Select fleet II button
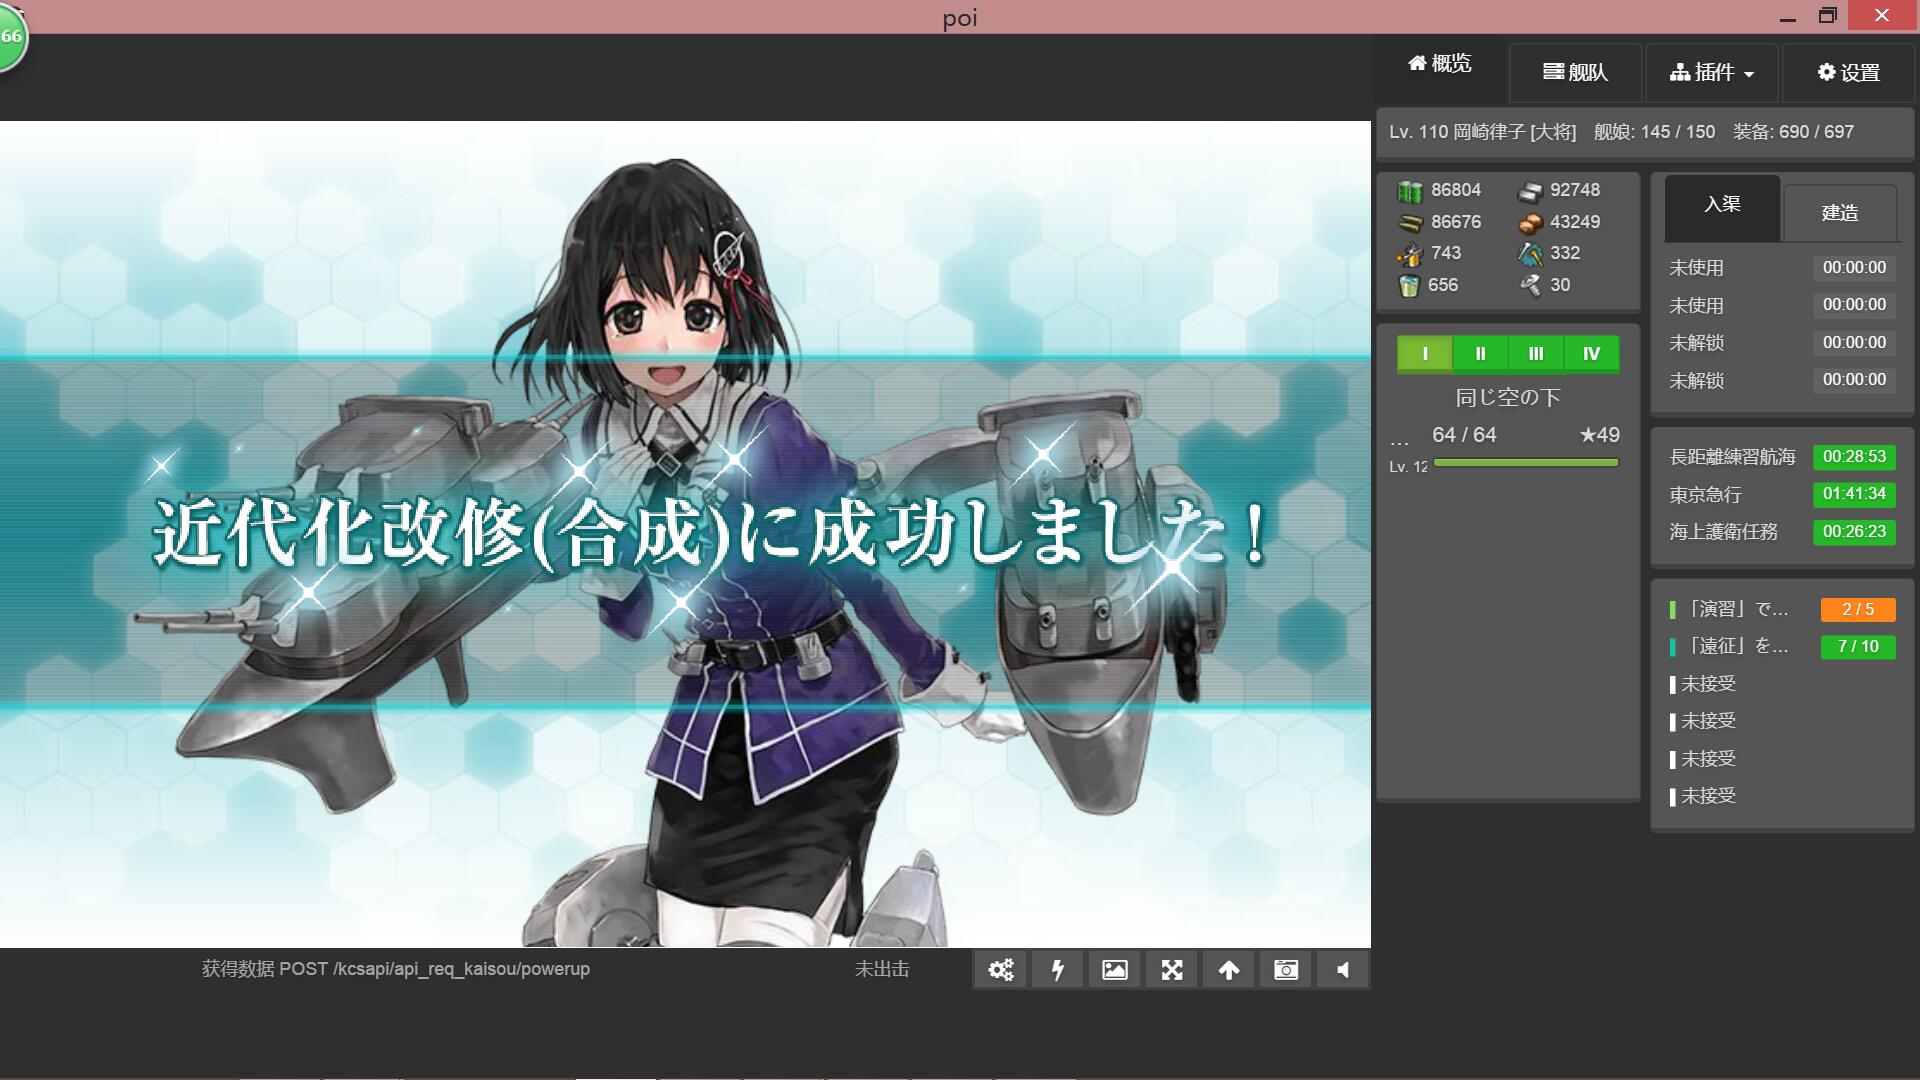Image resolution: width=1920 pixels, height=1080 pixels. tap(1480, 354)
